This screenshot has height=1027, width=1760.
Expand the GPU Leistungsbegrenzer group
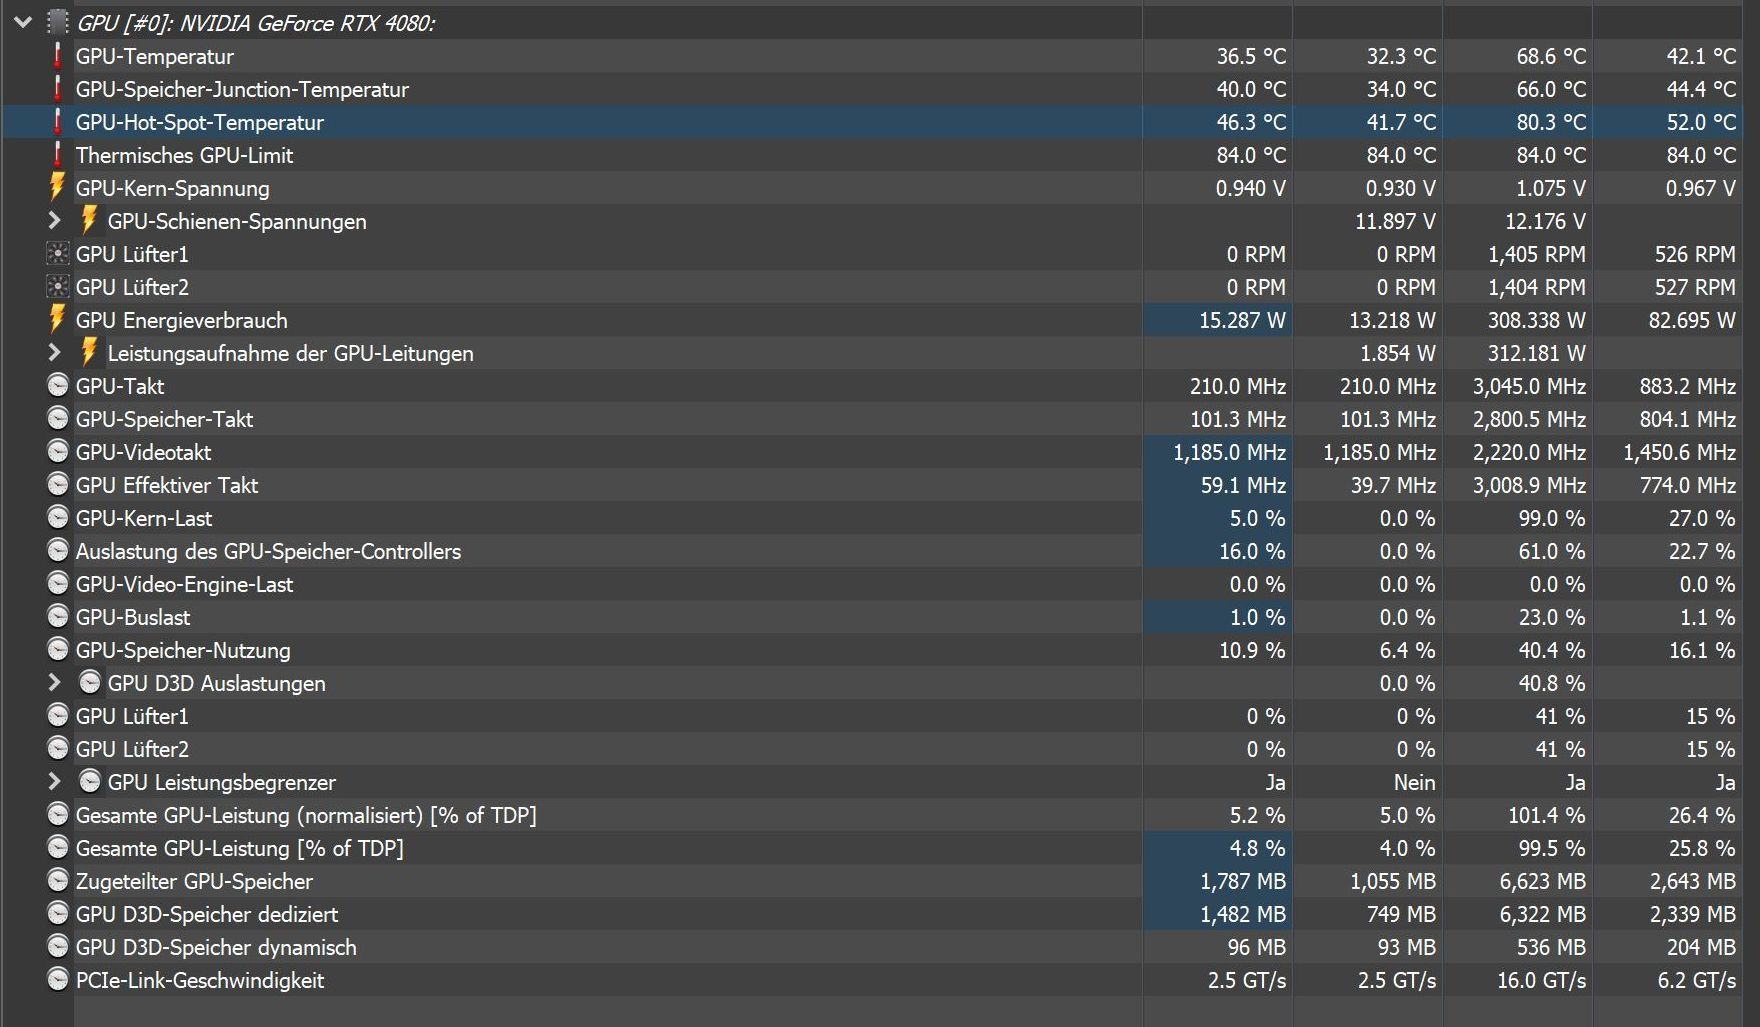pos(55,781)
